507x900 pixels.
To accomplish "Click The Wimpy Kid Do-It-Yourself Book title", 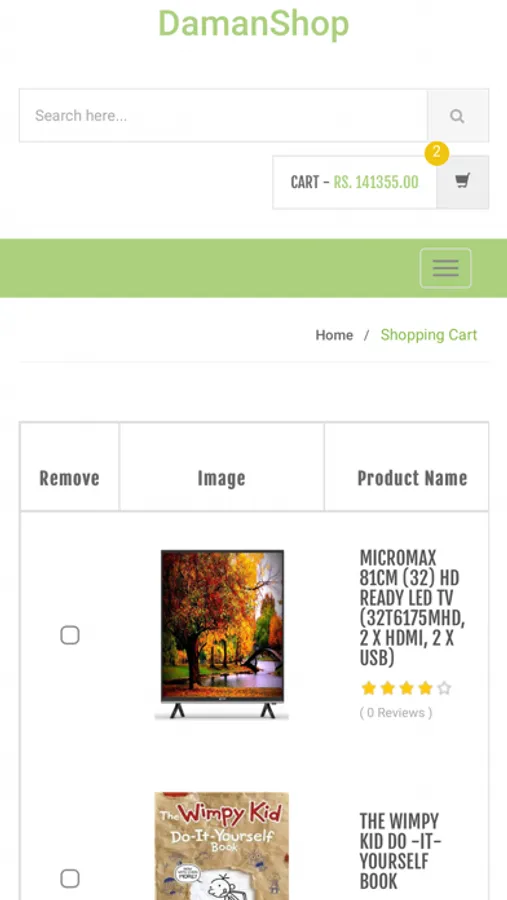I will point(400,851).
